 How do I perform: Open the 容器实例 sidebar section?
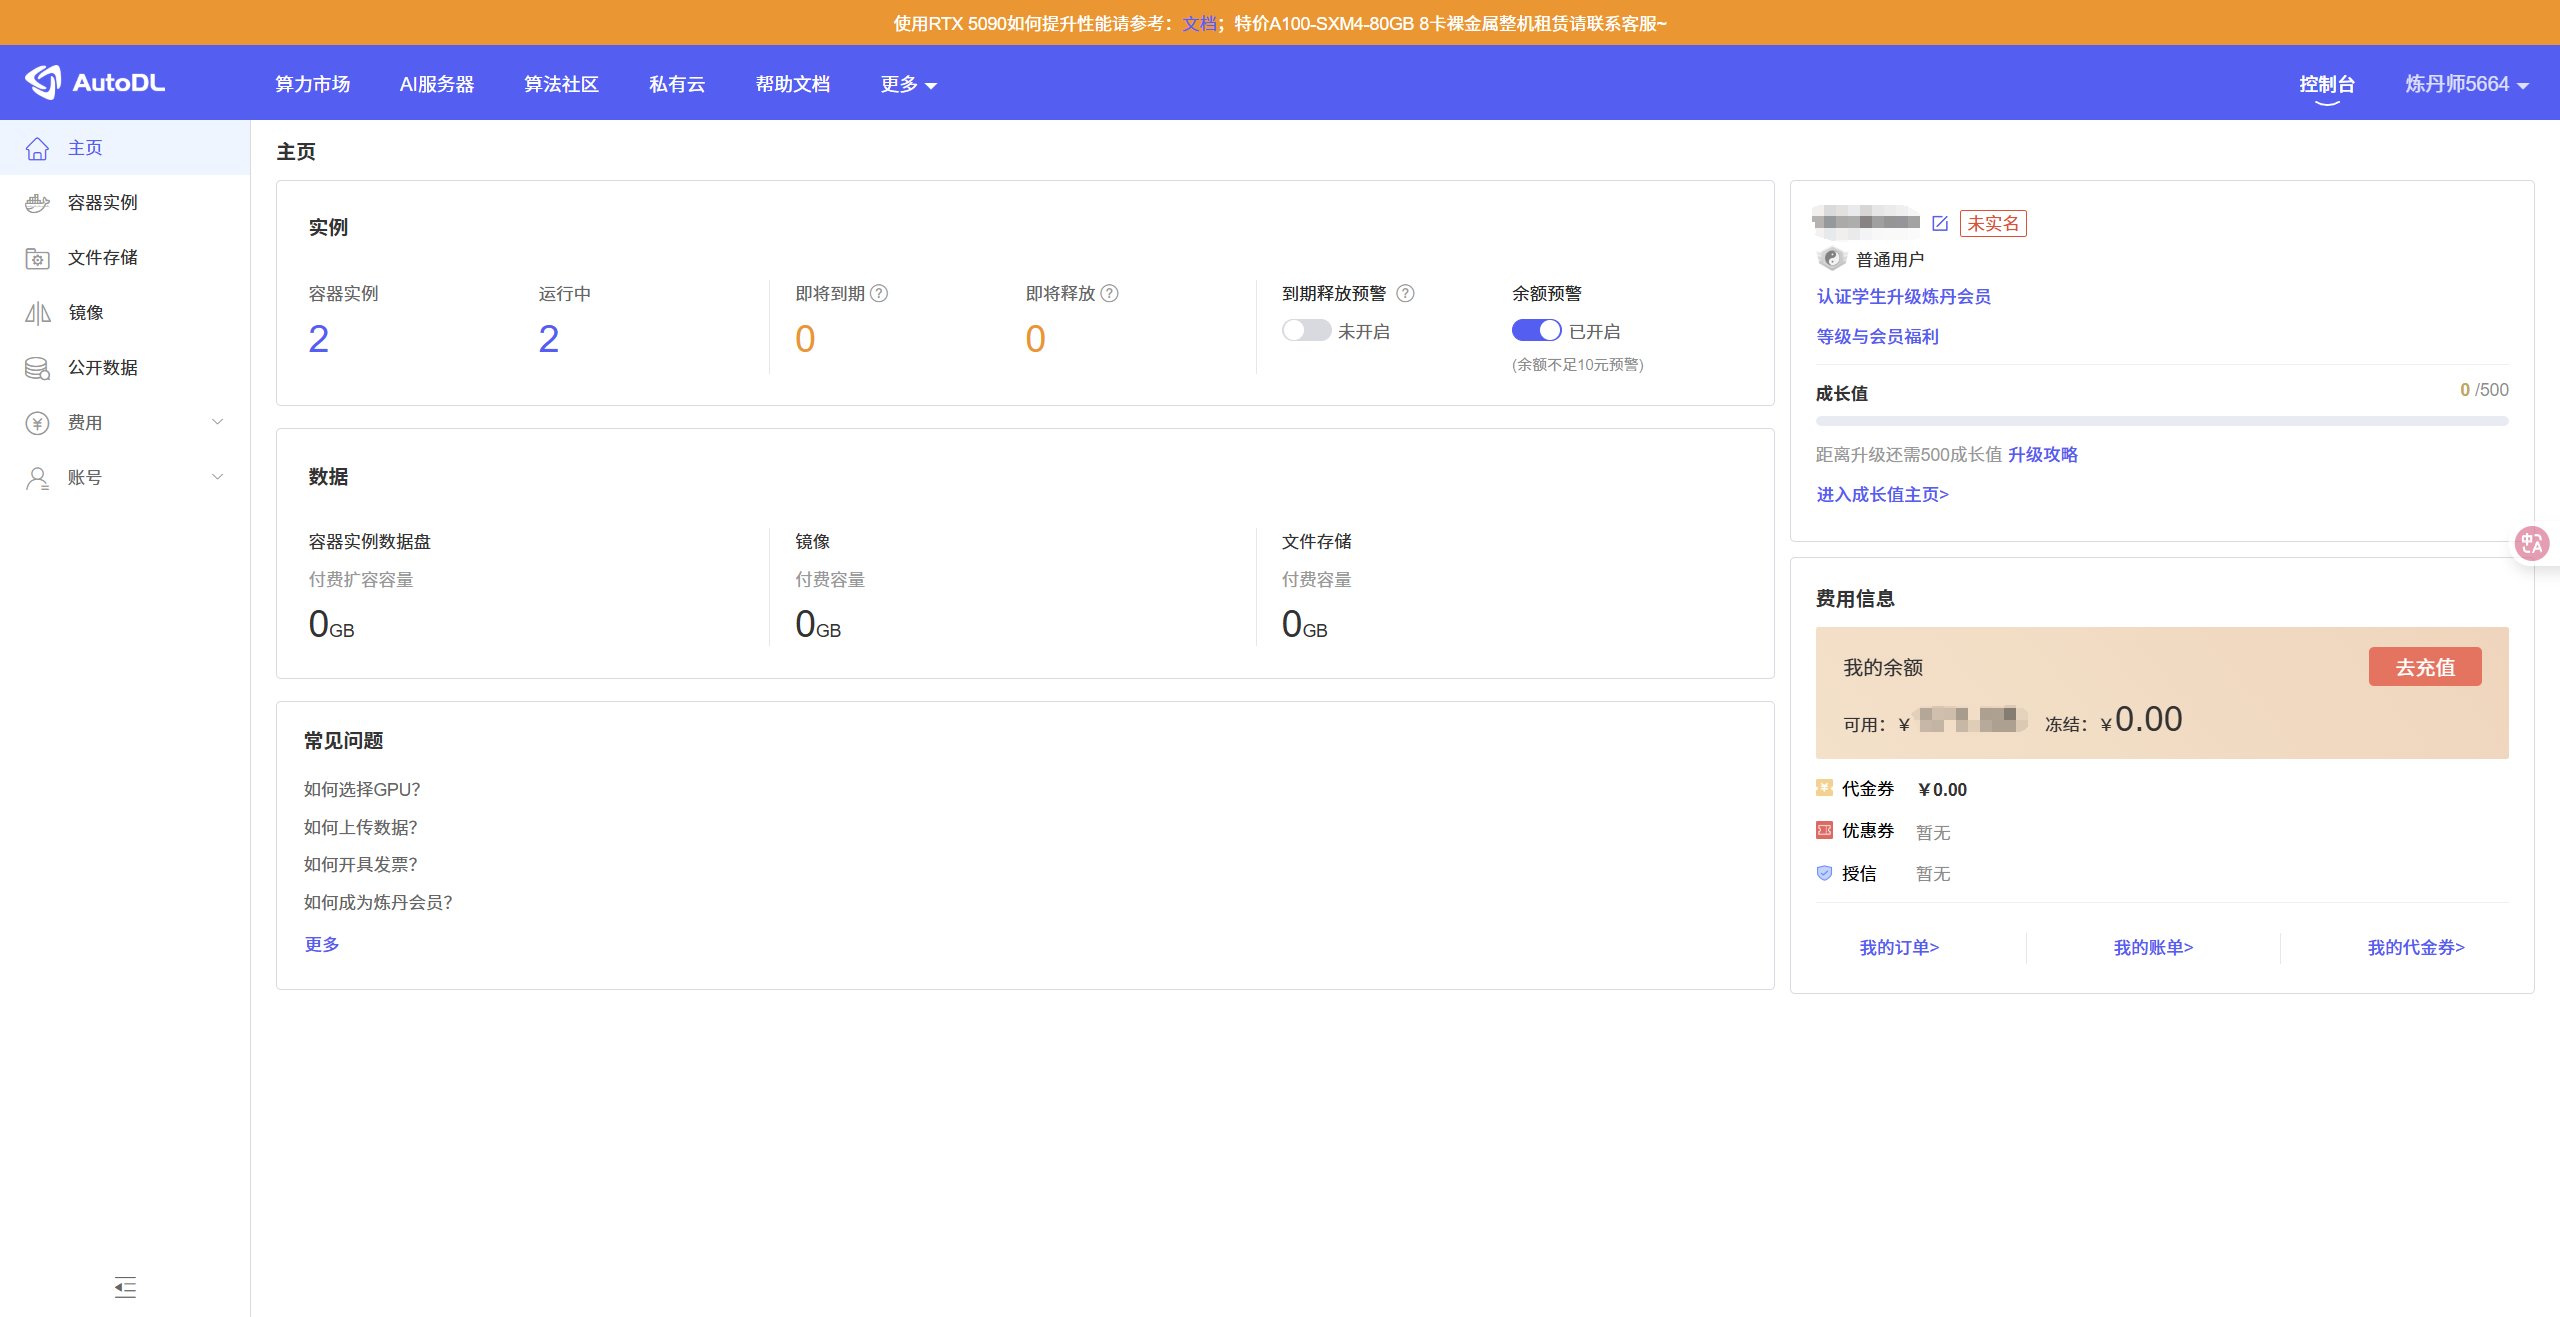tap(101, 202)
